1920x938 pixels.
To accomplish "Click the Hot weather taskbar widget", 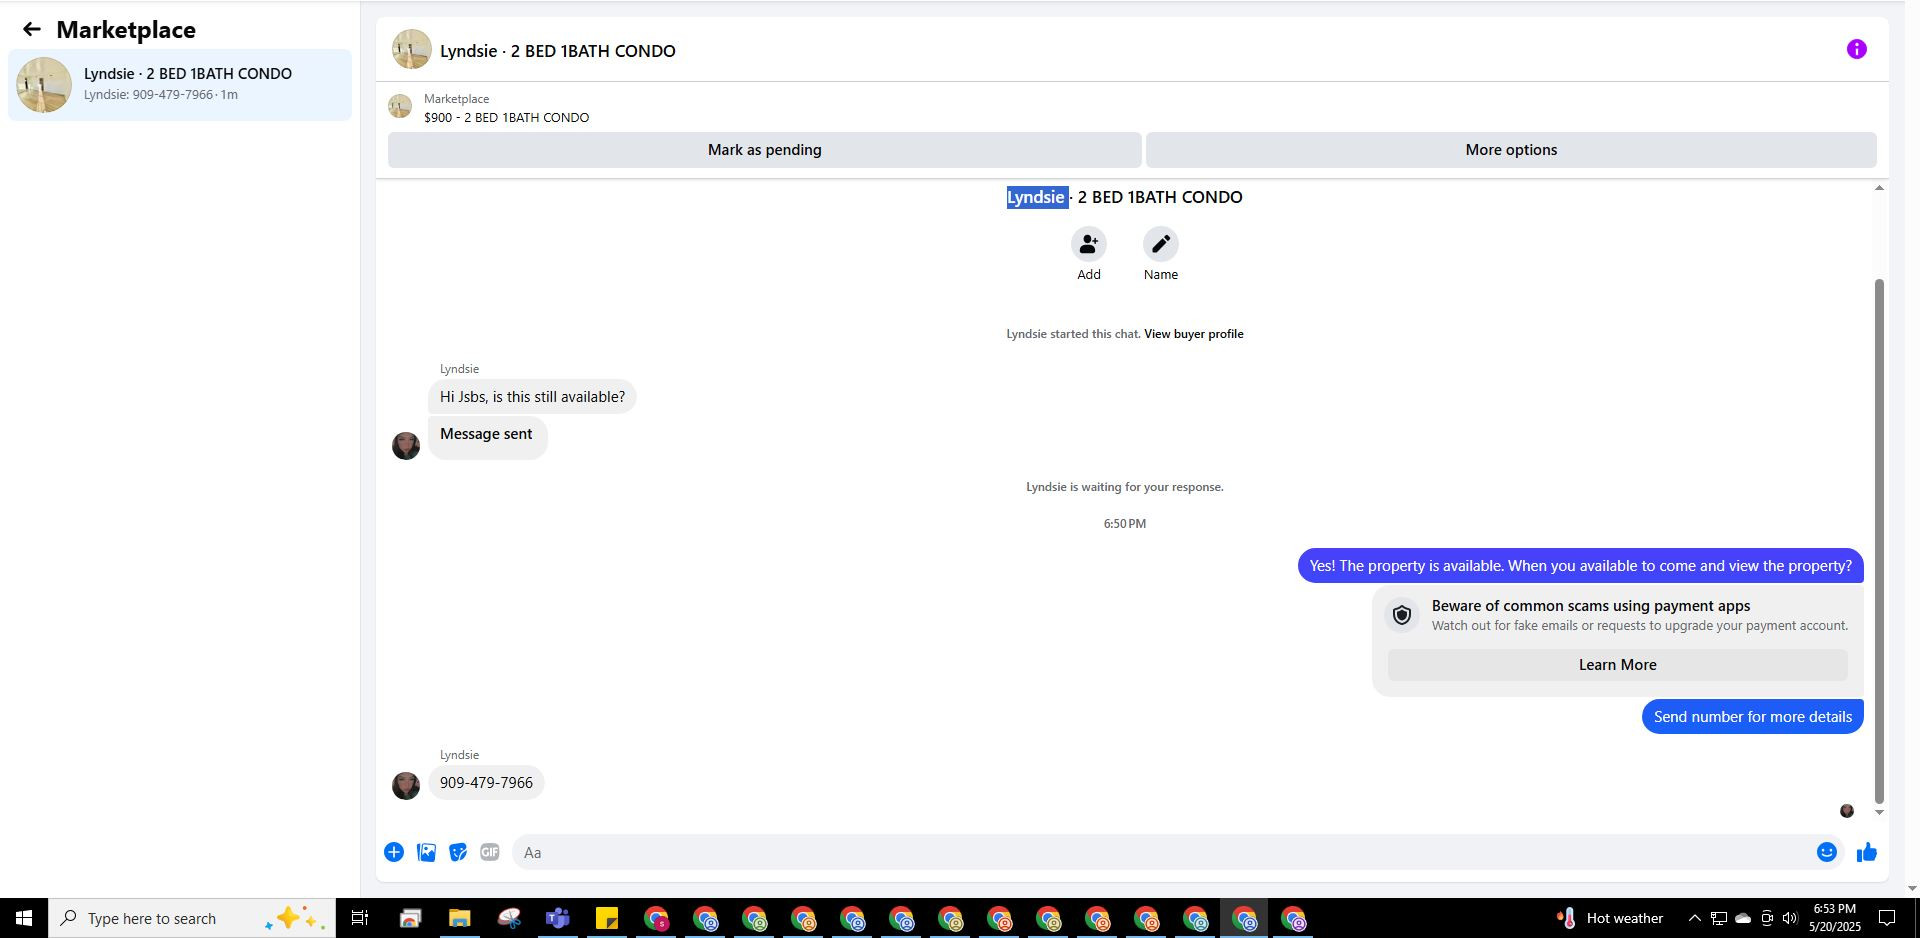I will 1610,918.
